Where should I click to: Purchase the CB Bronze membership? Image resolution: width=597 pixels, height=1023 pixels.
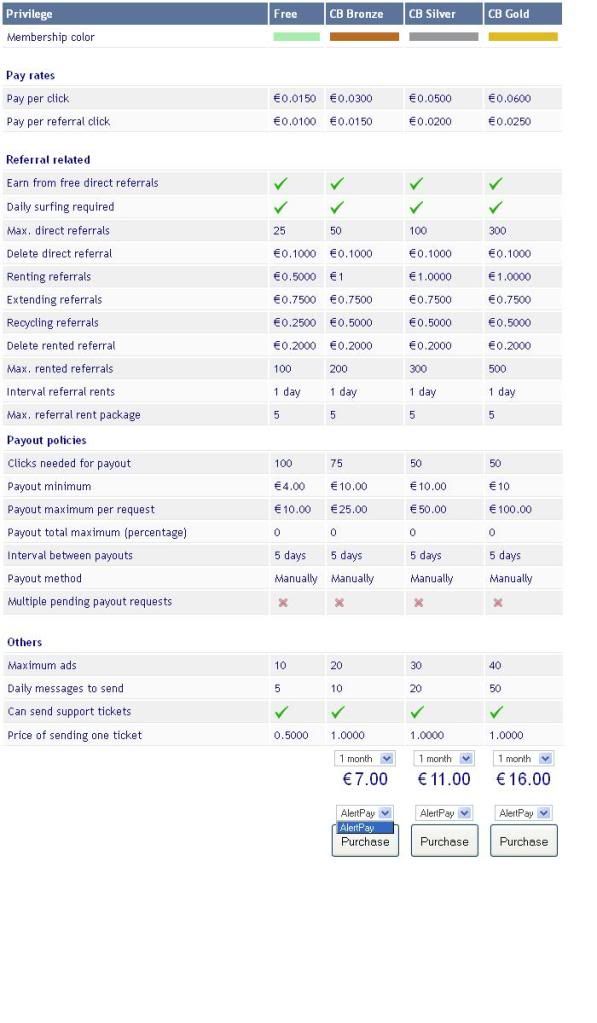pyautogui.click(x=365, y=841)
